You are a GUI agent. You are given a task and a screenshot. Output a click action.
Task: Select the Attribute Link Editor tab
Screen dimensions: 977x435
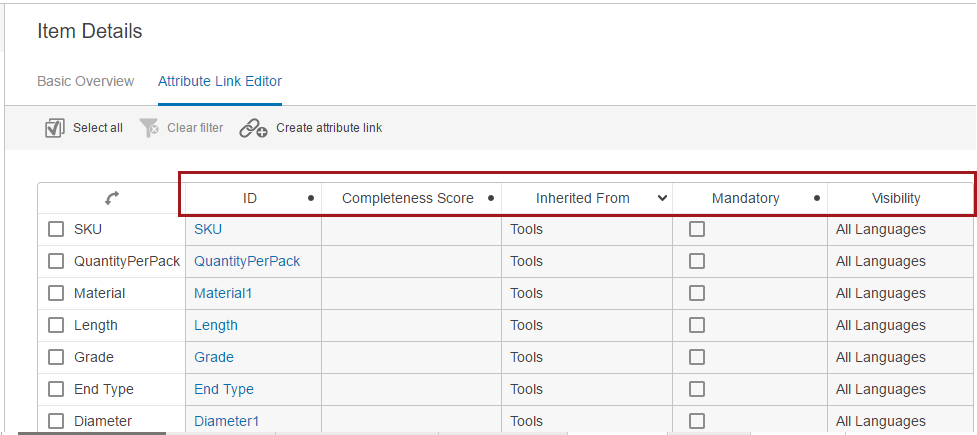coord(220,81)
